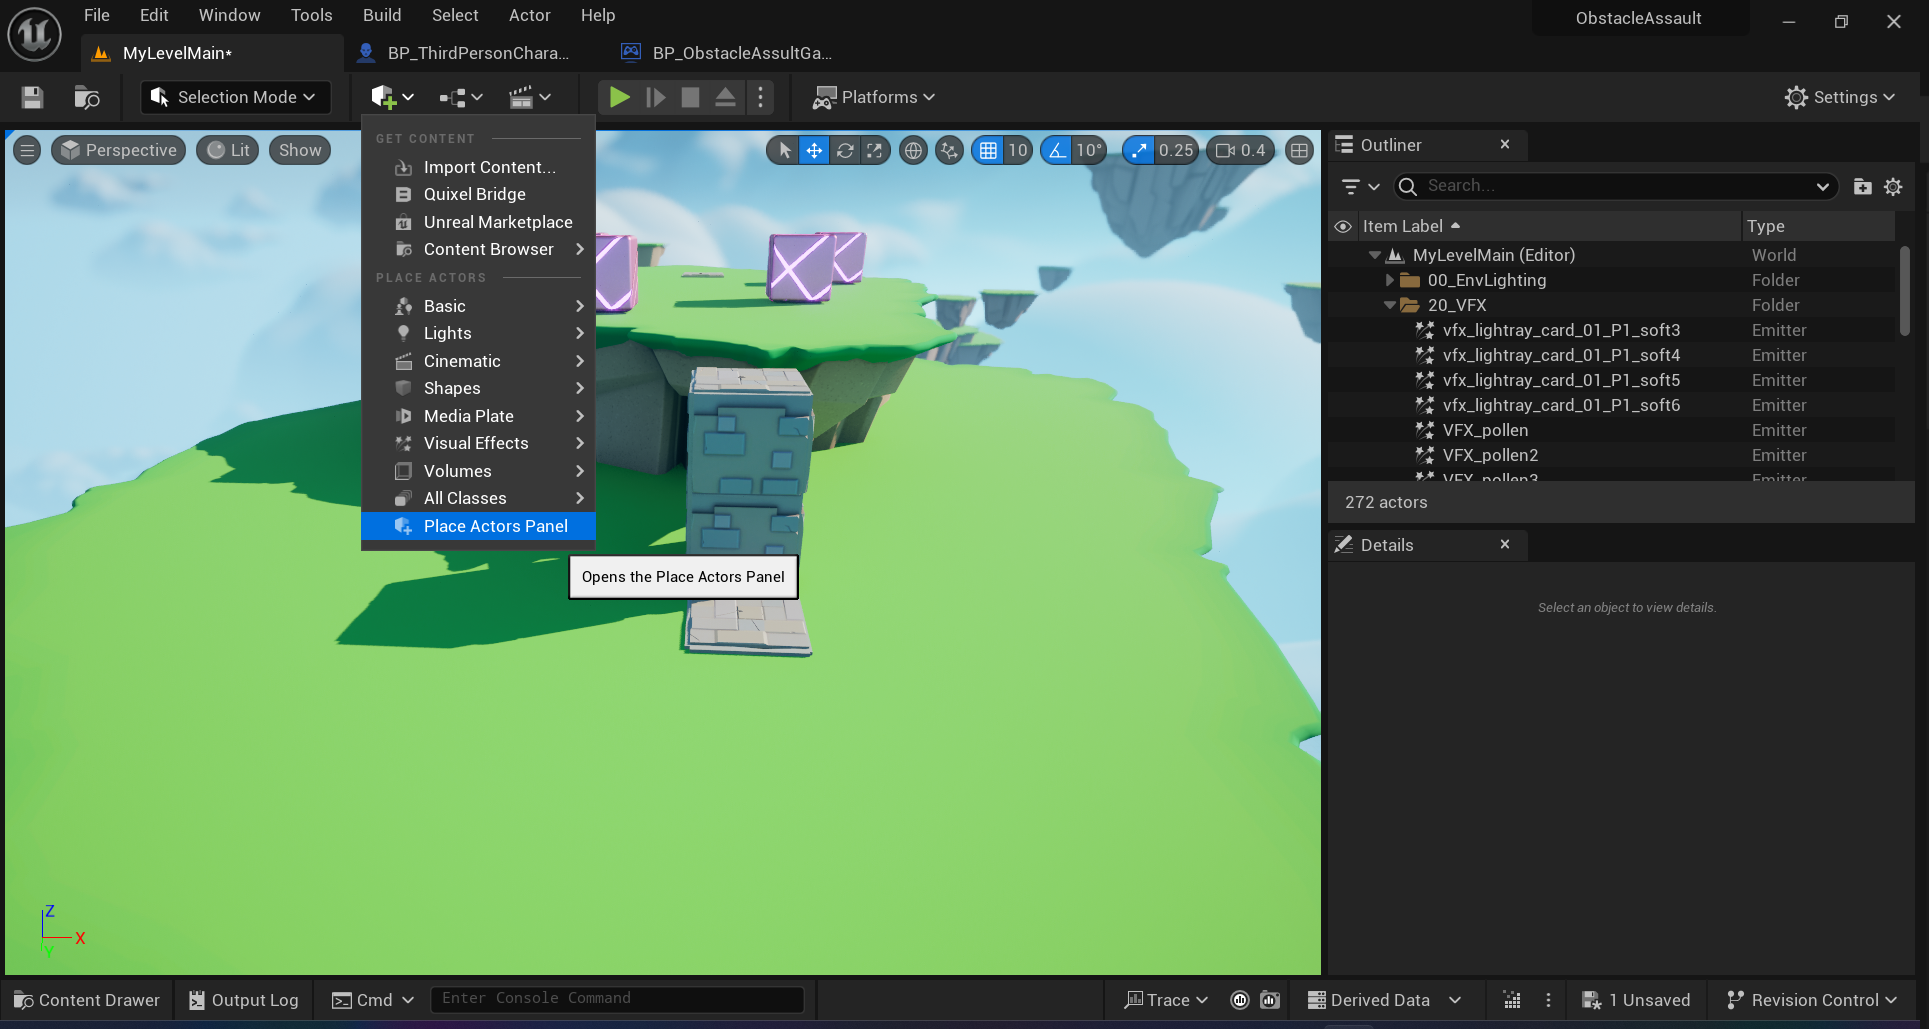Viewport: 1929px width, 1029px height.
Task: Focus the Outliner search field
Action: point(1615,186)
